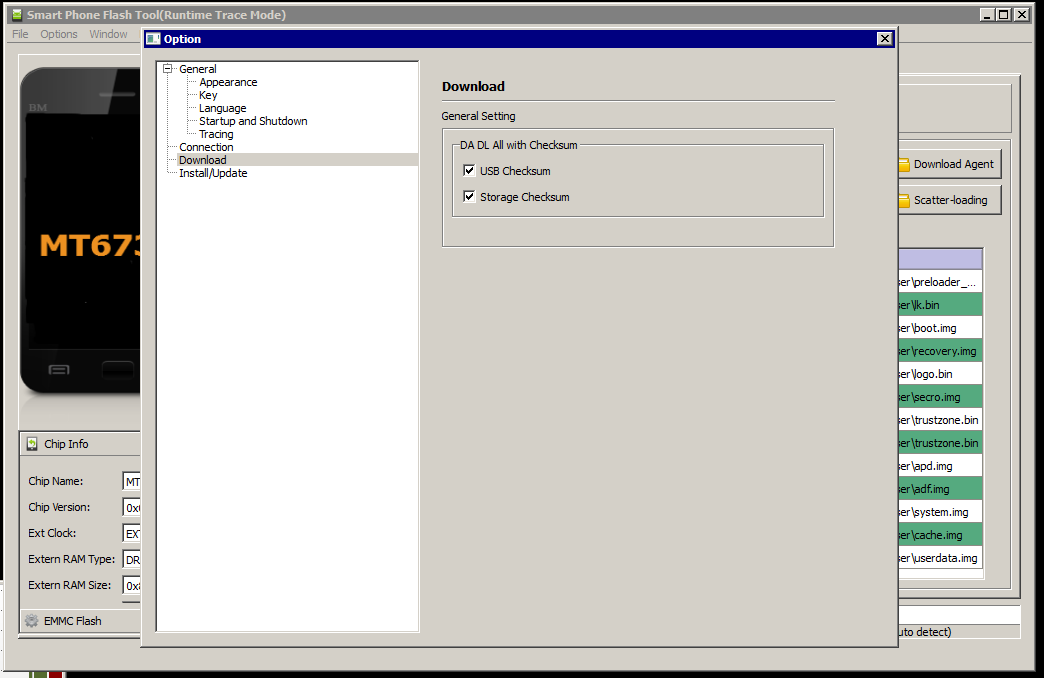The height and width of the screenshot is (678, 1044).
Task: Maximize the Smart Phone Flash Tool window
Action: coord(1003,15)
